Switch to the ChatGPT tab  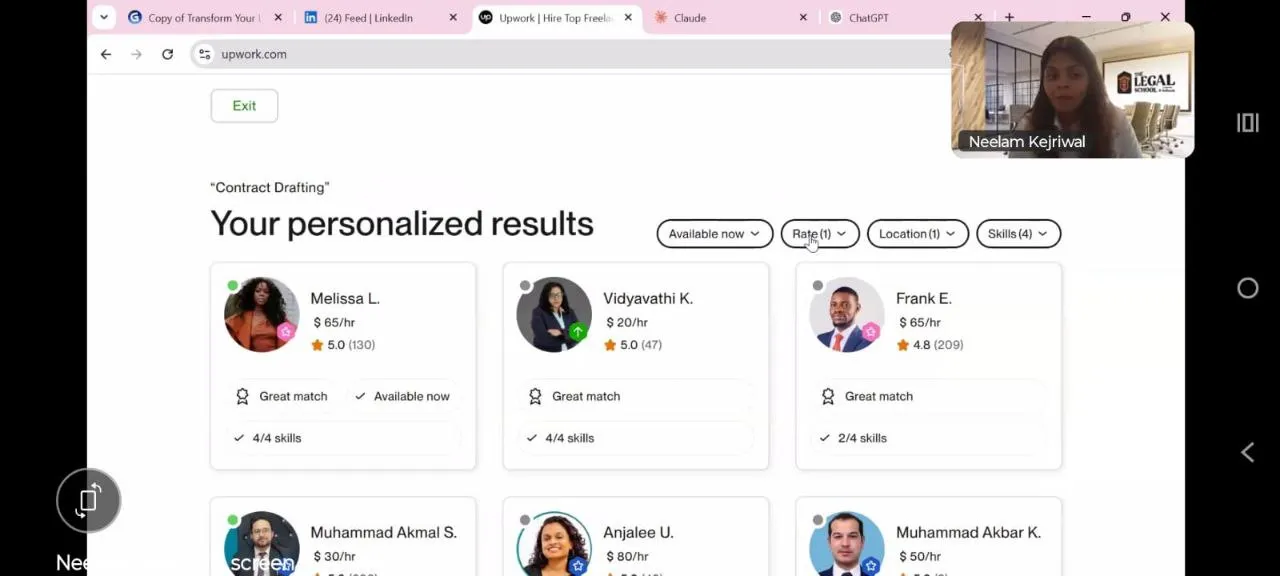tap(868, 18)
